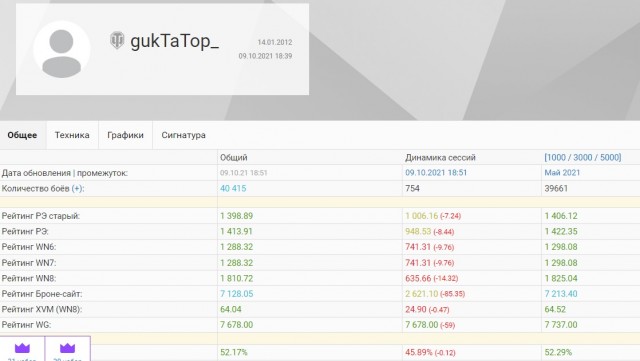
Task: Select the Май 2021 period link
Action: [x=562, y=173]
